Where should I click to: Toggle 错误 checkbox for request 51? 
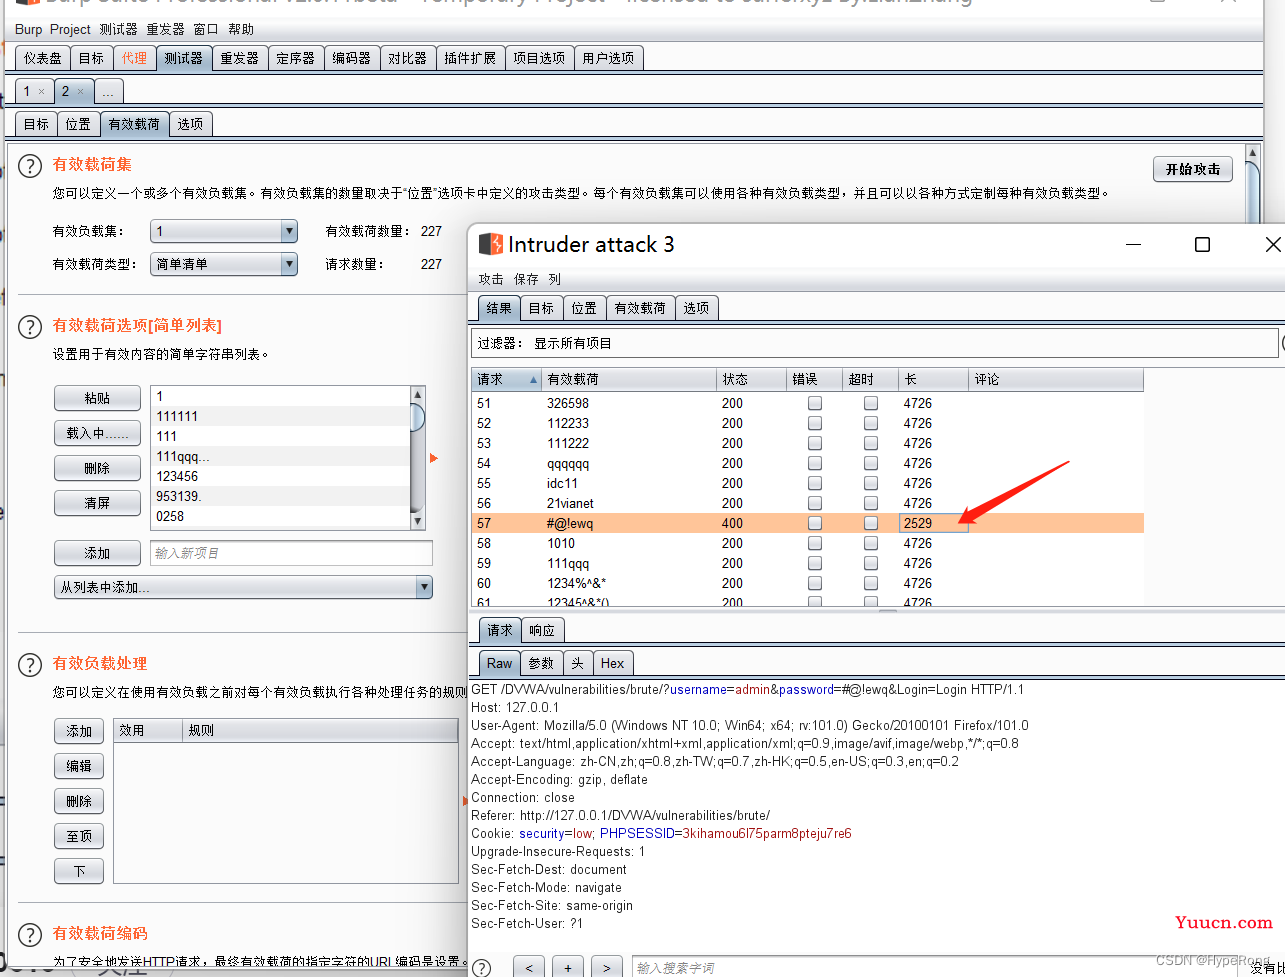[x=815, y=403]
